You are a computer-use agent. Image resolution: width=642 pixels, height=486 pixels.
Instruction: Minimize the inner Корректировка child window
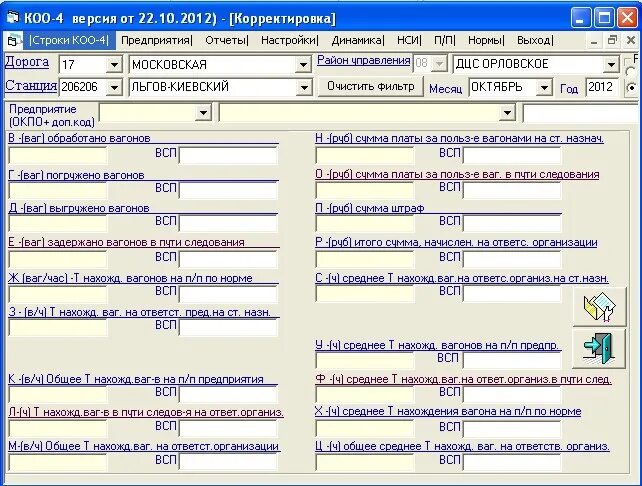(594, 40)
